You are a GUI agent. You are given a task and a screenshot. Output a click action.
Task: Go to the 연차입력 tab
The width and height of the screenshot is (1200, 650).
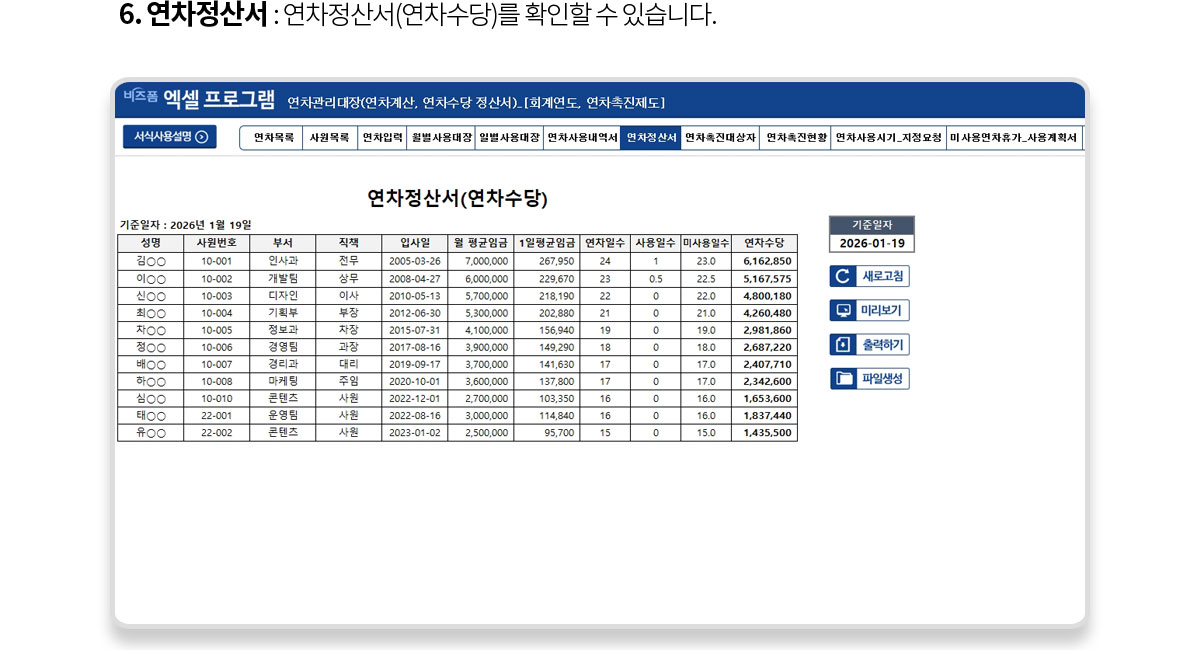(382, 138)
